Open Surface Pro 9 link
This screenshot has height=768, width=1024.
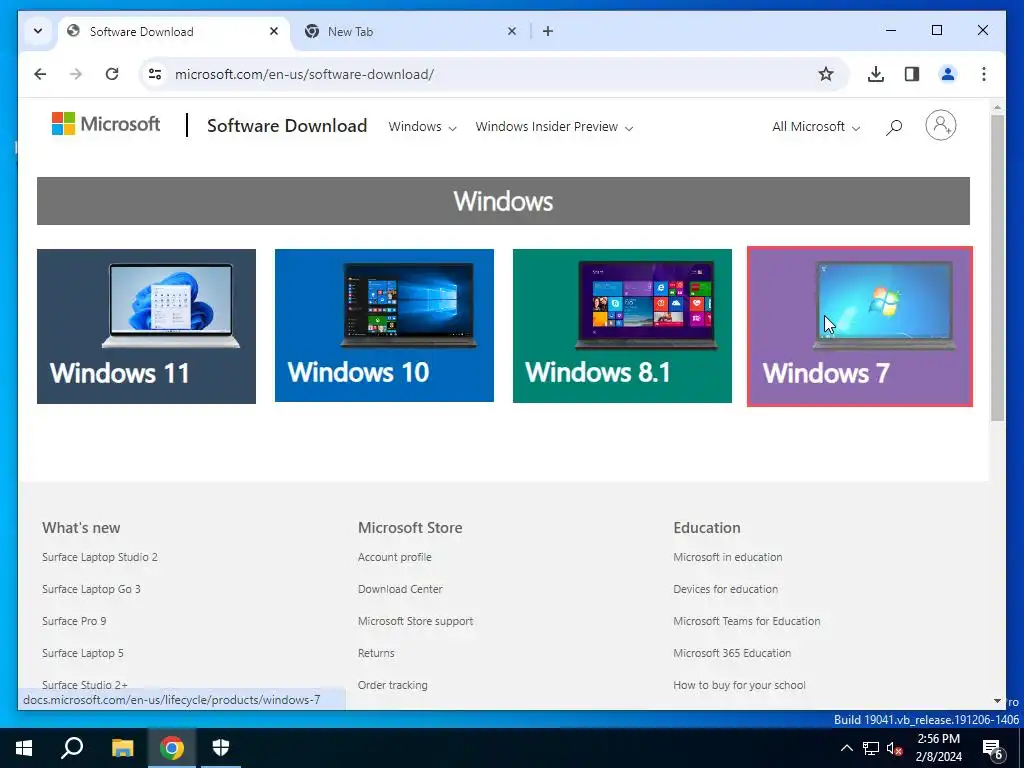74,621
